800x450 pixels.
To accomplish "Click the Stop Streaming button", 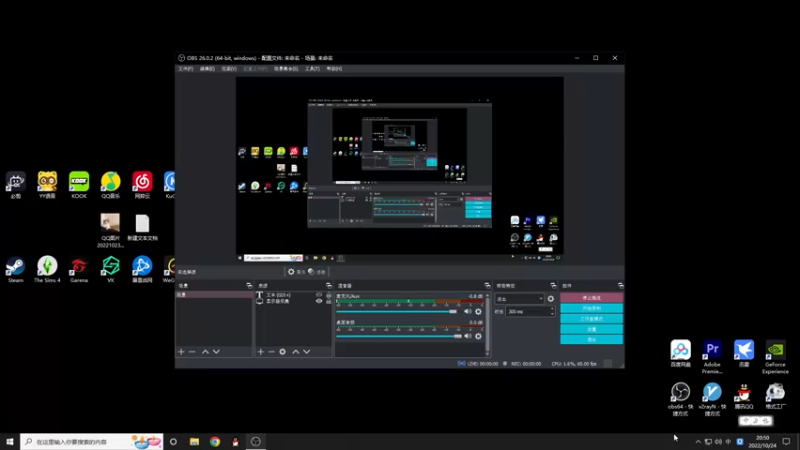I will [x=591, y=297].
